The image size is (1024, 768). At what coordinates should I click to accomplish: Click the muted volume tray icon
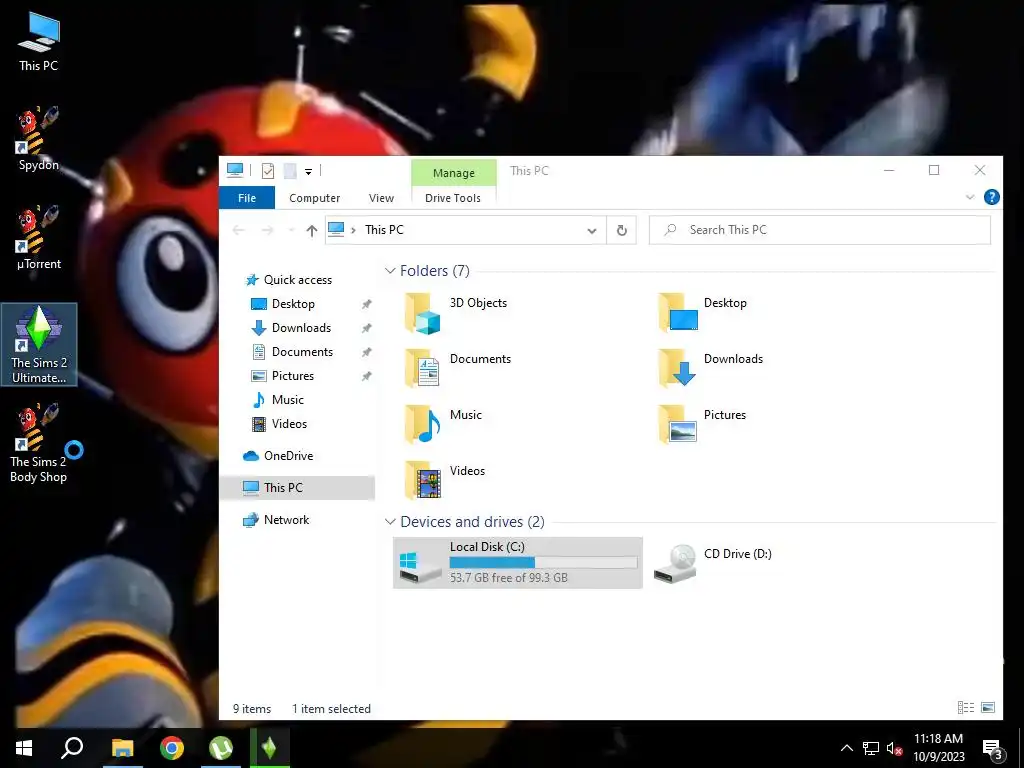pos(894,748)
